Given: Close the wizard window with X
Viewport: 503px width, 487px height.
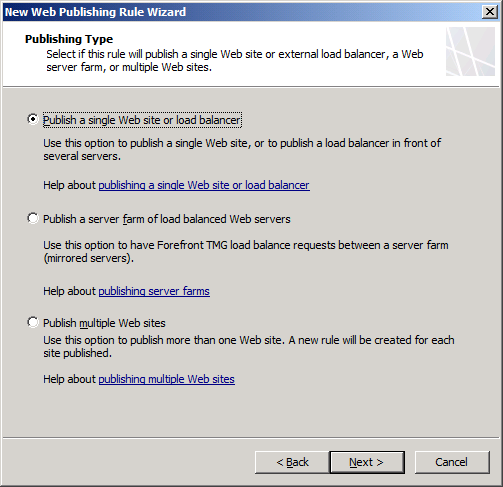Looking at the screenshot, I should [490, 12].
